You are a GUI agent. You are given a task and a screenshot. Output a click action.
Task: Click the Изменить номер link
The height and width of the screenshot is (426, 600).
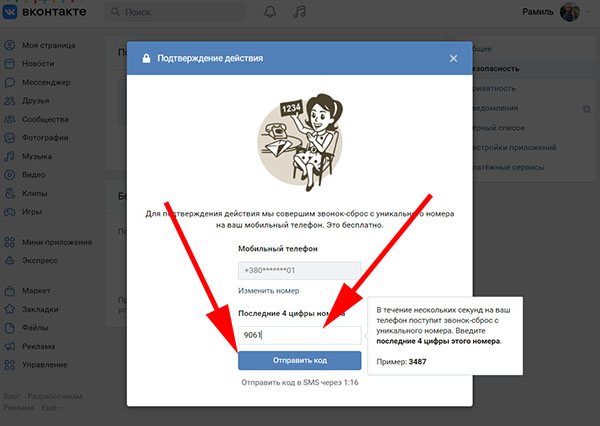(x=269, y=291)
